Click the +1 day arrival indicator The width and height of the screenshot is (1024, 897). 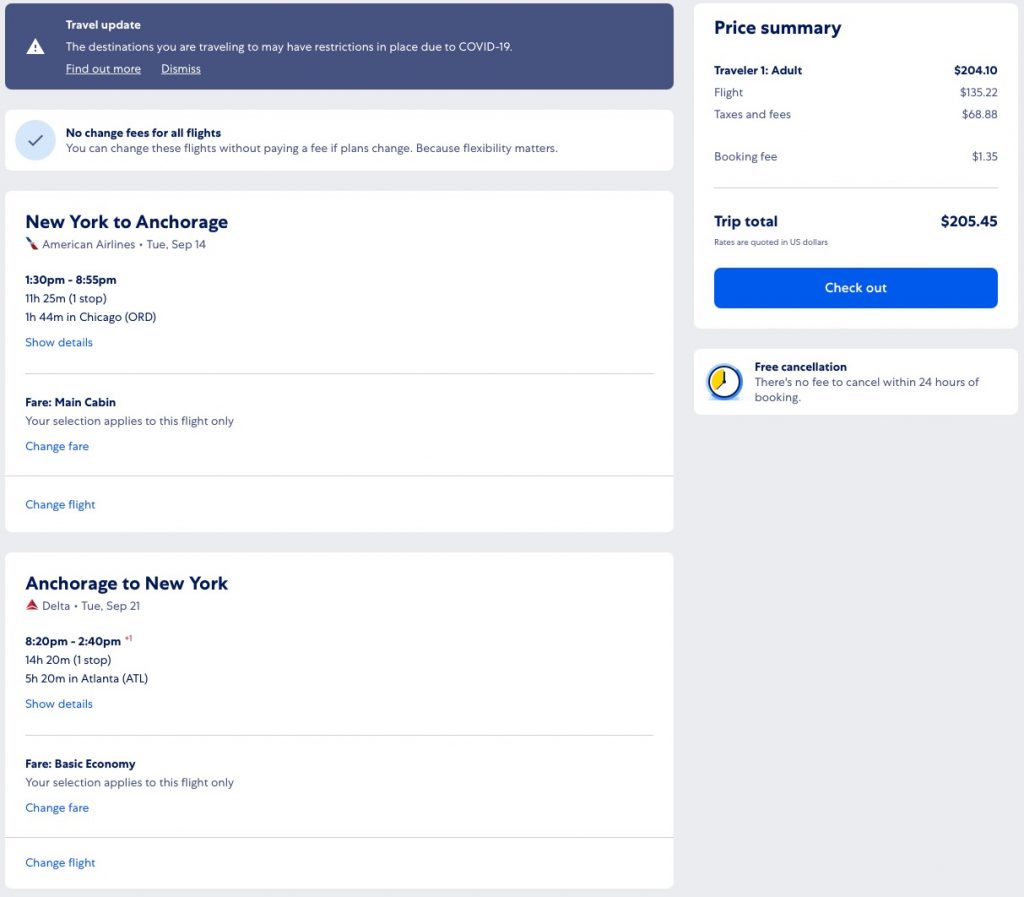click(x=129, y=638)
